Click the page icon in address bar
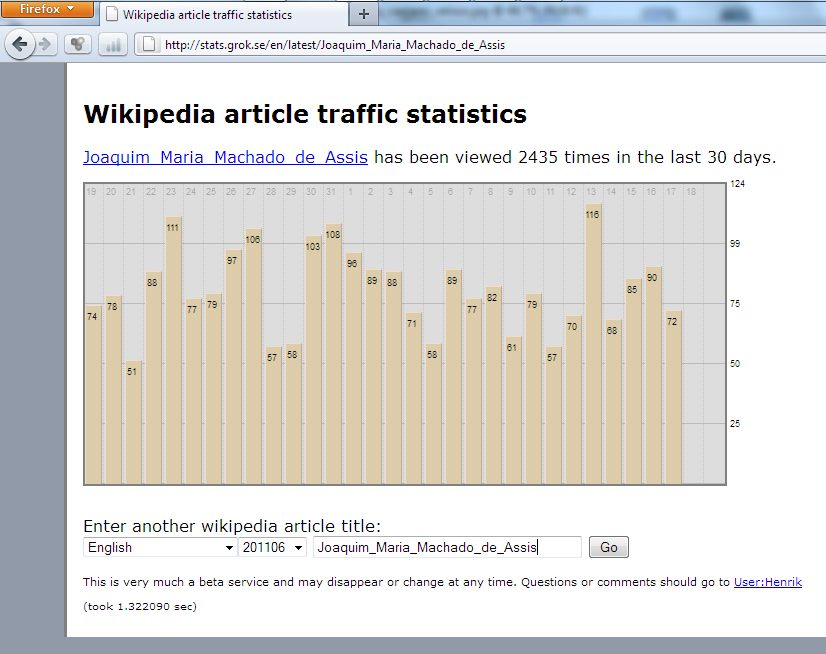 click(148, 44)
